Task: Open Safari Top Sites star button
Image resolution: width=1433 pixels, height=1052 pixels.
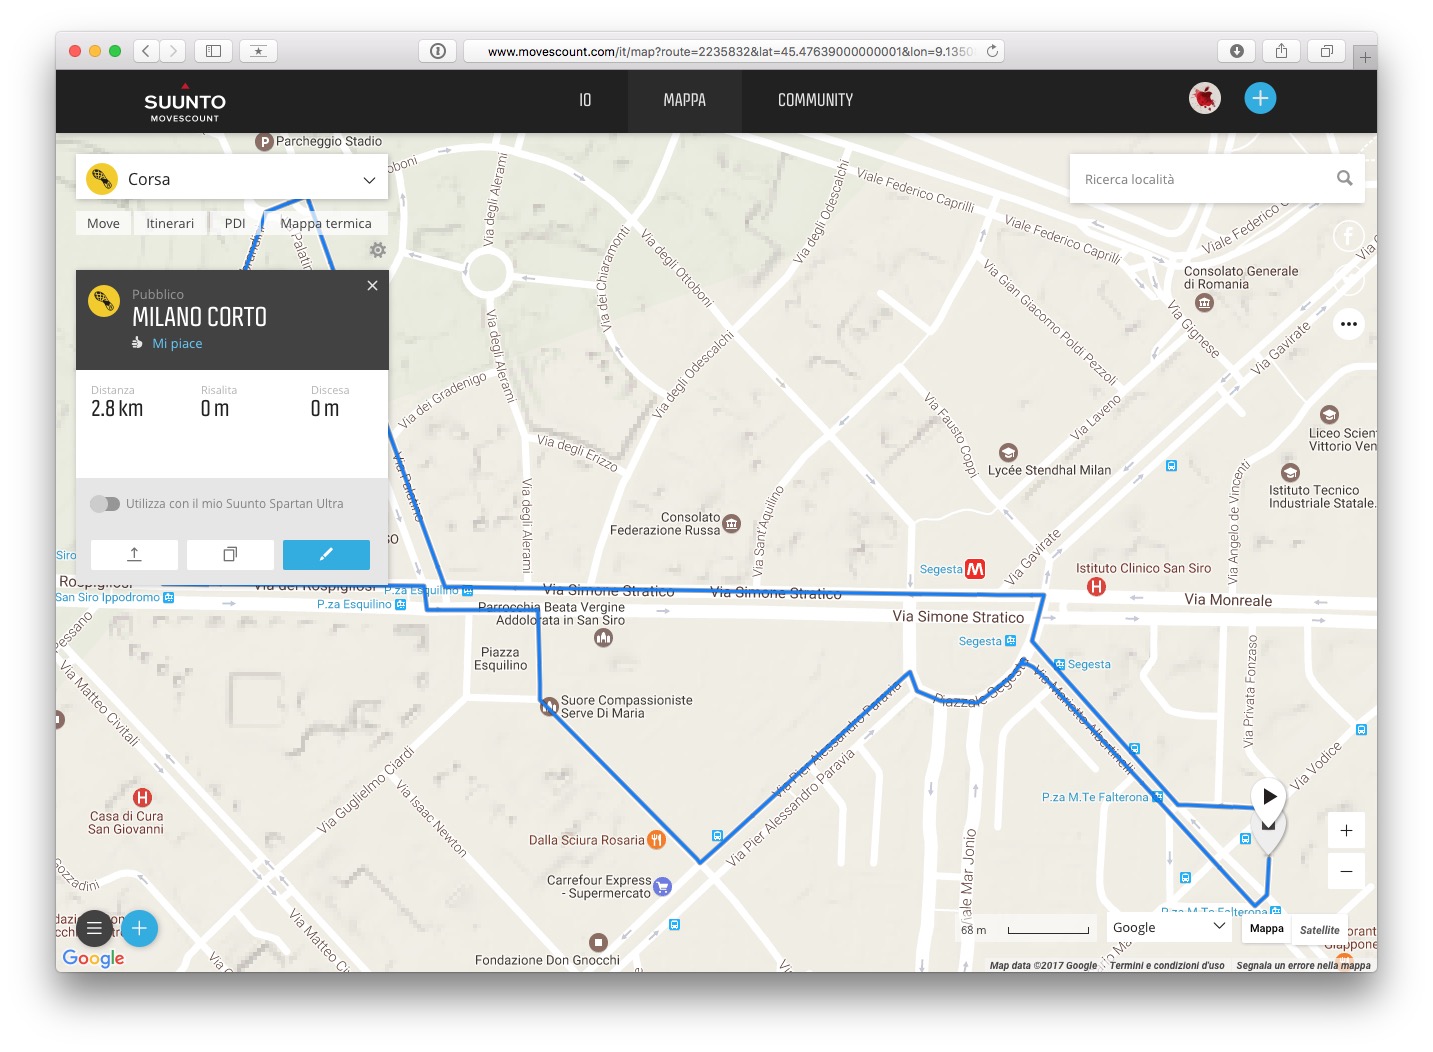Action: (258, 51)
